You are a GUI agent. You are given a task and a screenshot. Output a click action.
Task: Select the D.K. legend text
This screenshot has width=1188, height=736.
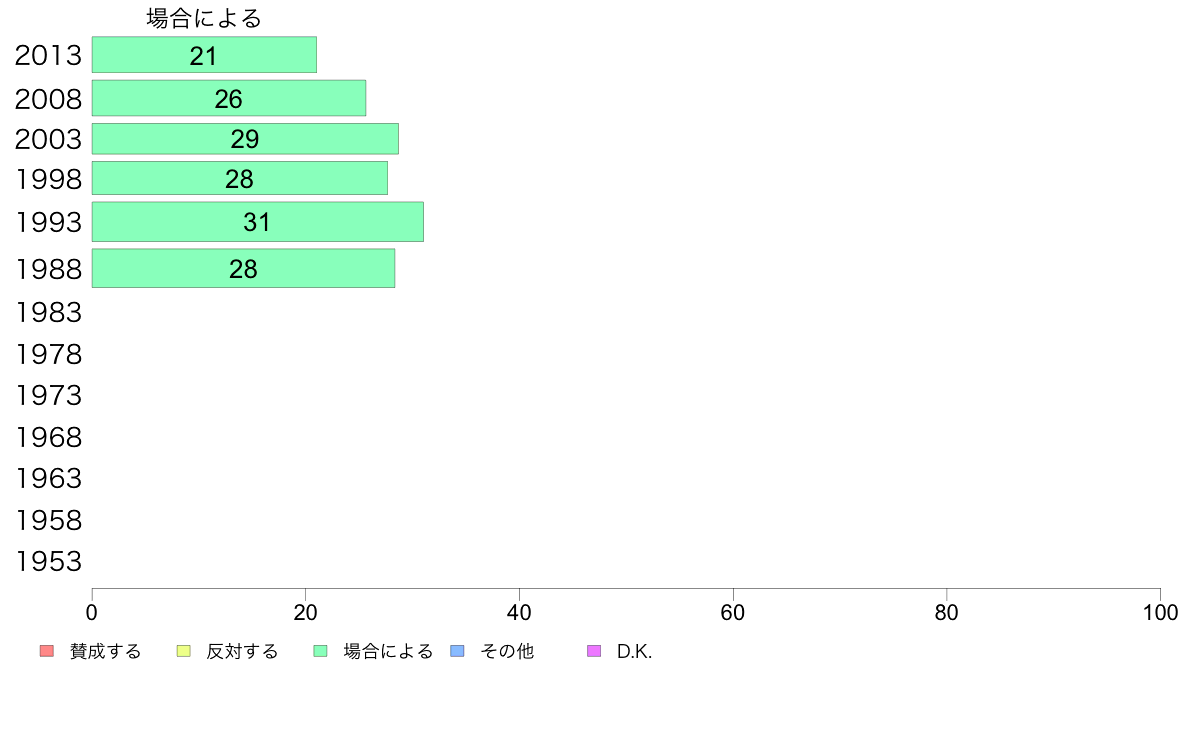pyautogui.click(x=634, y=651)
